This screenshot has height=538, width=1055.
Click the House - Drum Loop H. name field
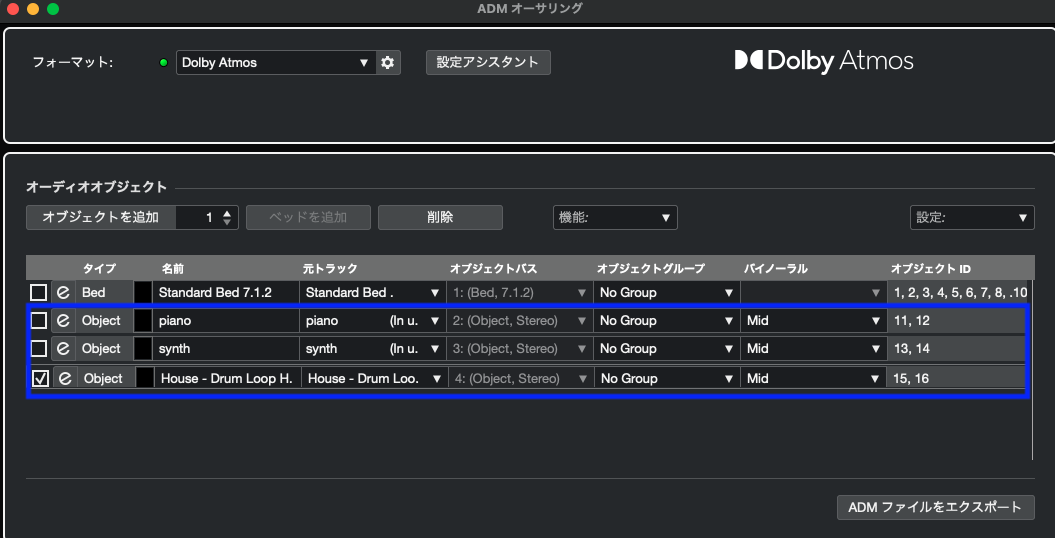(x=227, y=379)
